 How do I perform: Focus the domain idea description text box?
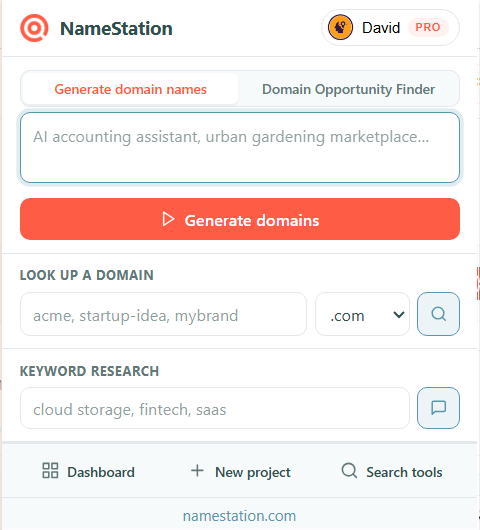tap(240, 148)
